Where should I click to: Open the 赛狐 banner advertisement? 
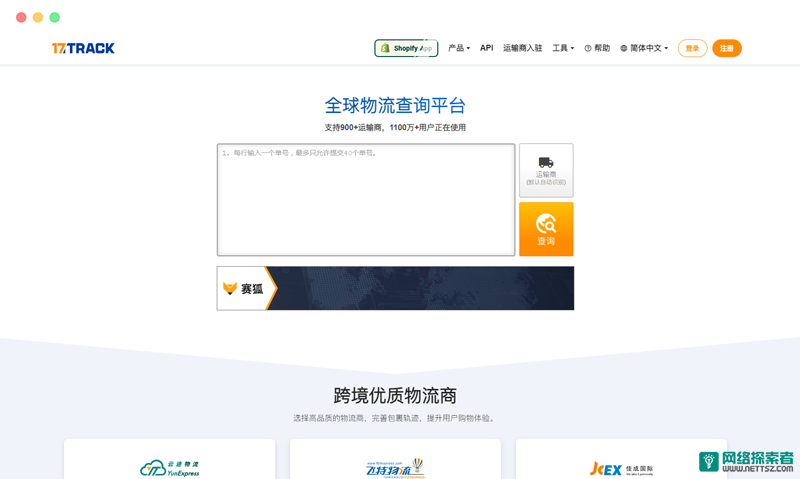click(x=395, y=288)
